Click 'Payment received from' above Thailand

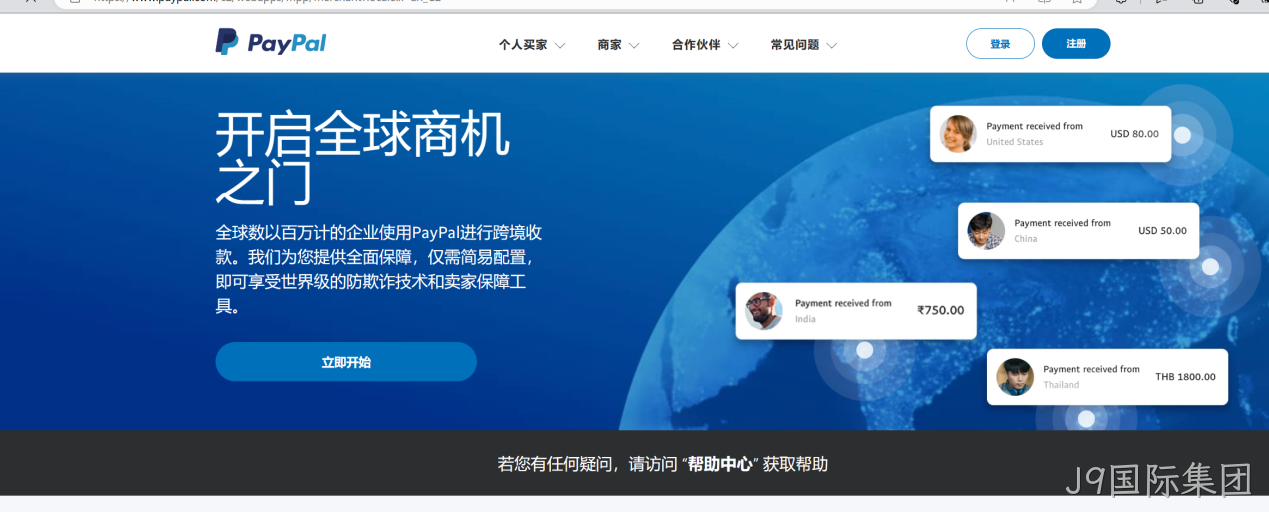[x=1091, y=369]
